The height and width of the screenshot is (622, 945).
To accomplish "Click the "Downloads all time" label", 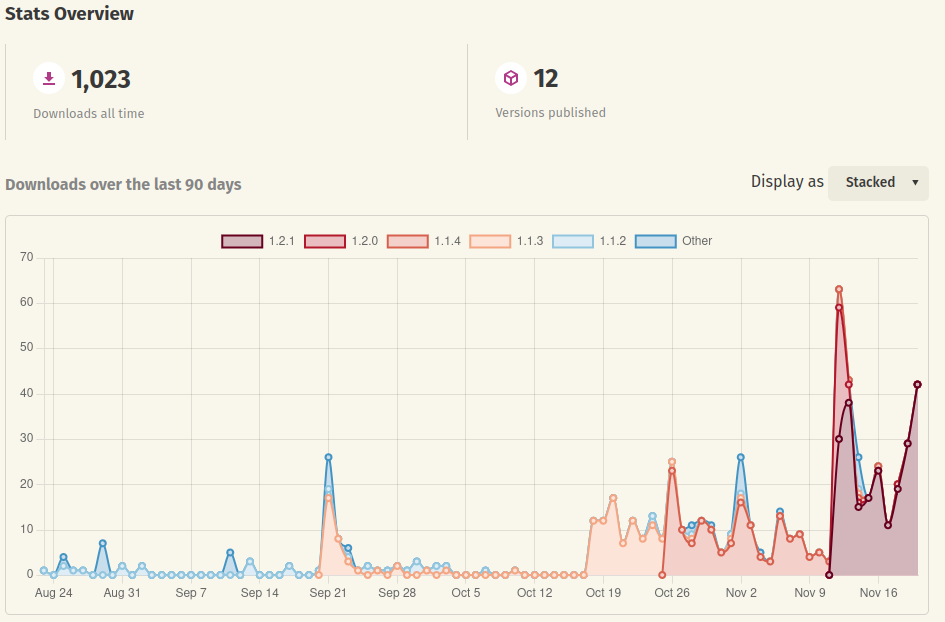I will pyautogui.click(x=88, y=113).
